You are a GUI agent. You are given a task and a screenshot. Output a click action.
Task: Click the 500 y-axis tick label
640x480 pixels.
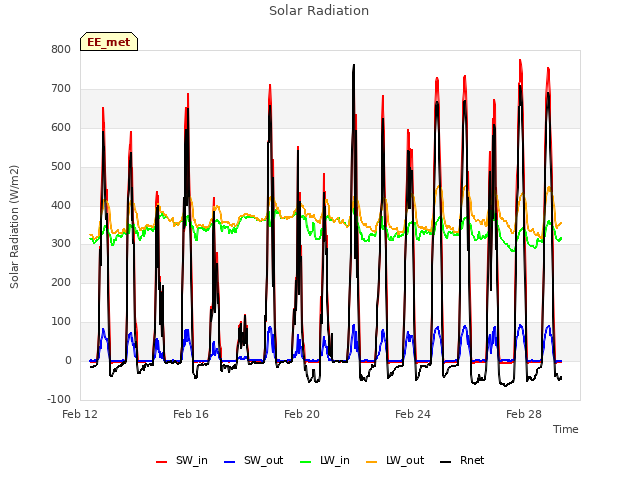pyautogui.click(x=61, y=167)
